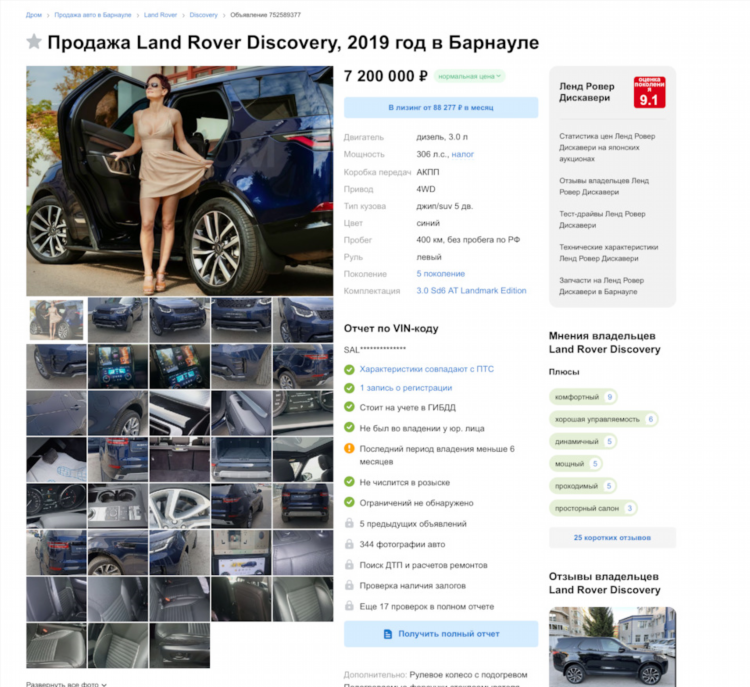Click the price '7 200 000 ₽'
Image resolution: width=750 pixels, height=687 pixels.
tap(386, 76)
